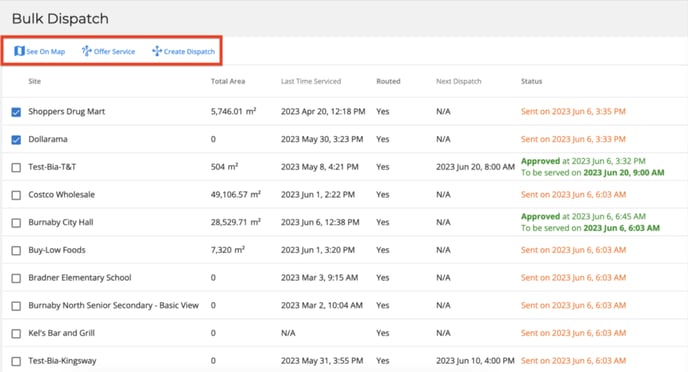The image size is (688, 372).
Task: Check the Test-Bia-Kingsway checkbox
Action: pyautogui.click(x=16, y=361)
